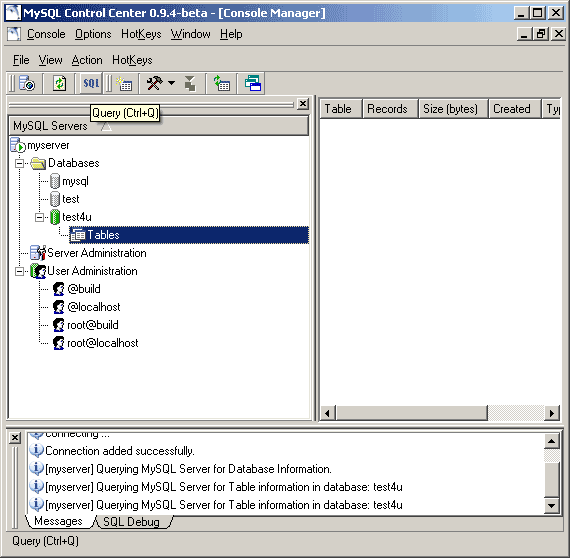
Task: Click the Tables node icon
Action: tap(78, 235)
